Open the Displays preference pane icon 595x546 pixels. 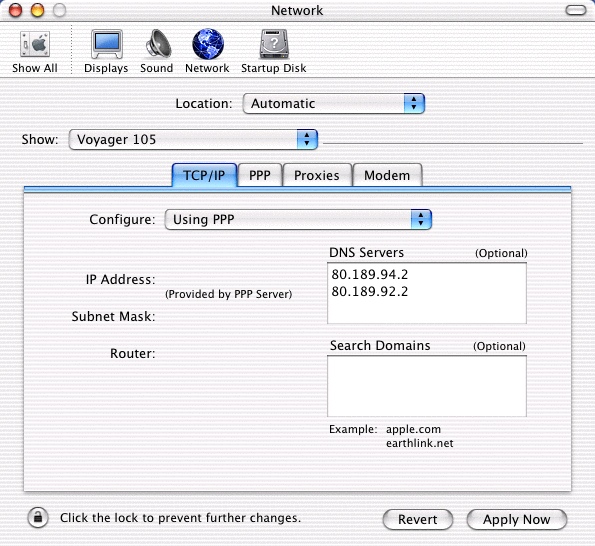tap(107, 44)
